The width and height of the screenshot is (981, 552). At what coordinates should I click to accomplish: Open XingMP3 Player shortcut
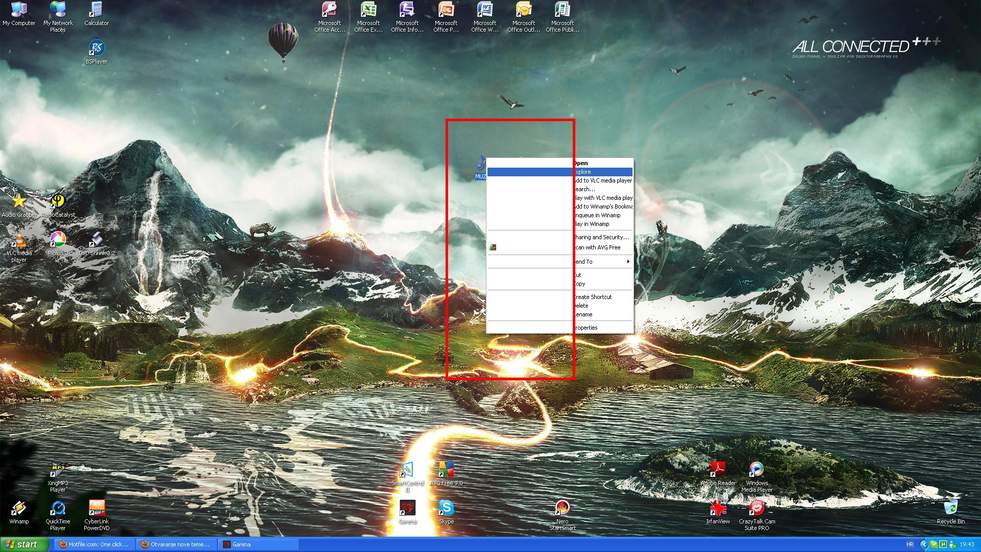click(58, 478)
